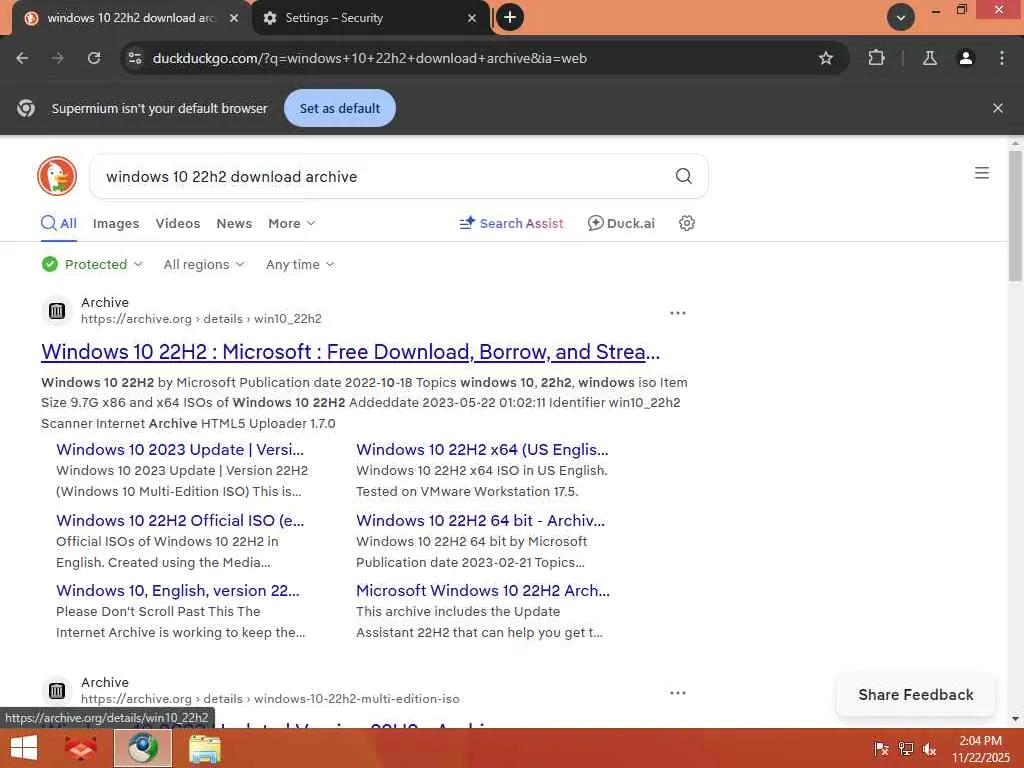Switch to Images results tab
The width and height of the screenshot is (1024, 768).
(116, 223)
